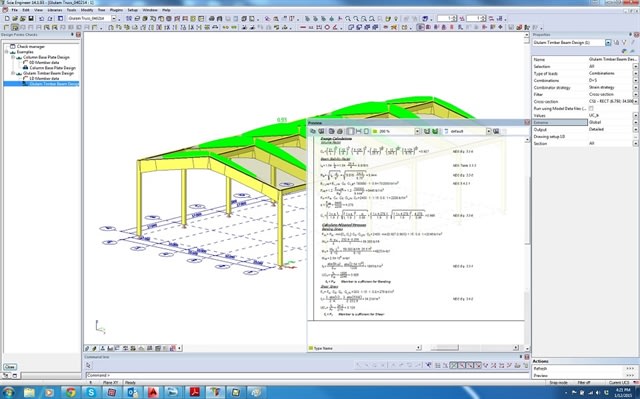Open the project name dropdown in toolbar
Image resolution: width=640 pixels, height=399 pixels.
tap(113, 19)
